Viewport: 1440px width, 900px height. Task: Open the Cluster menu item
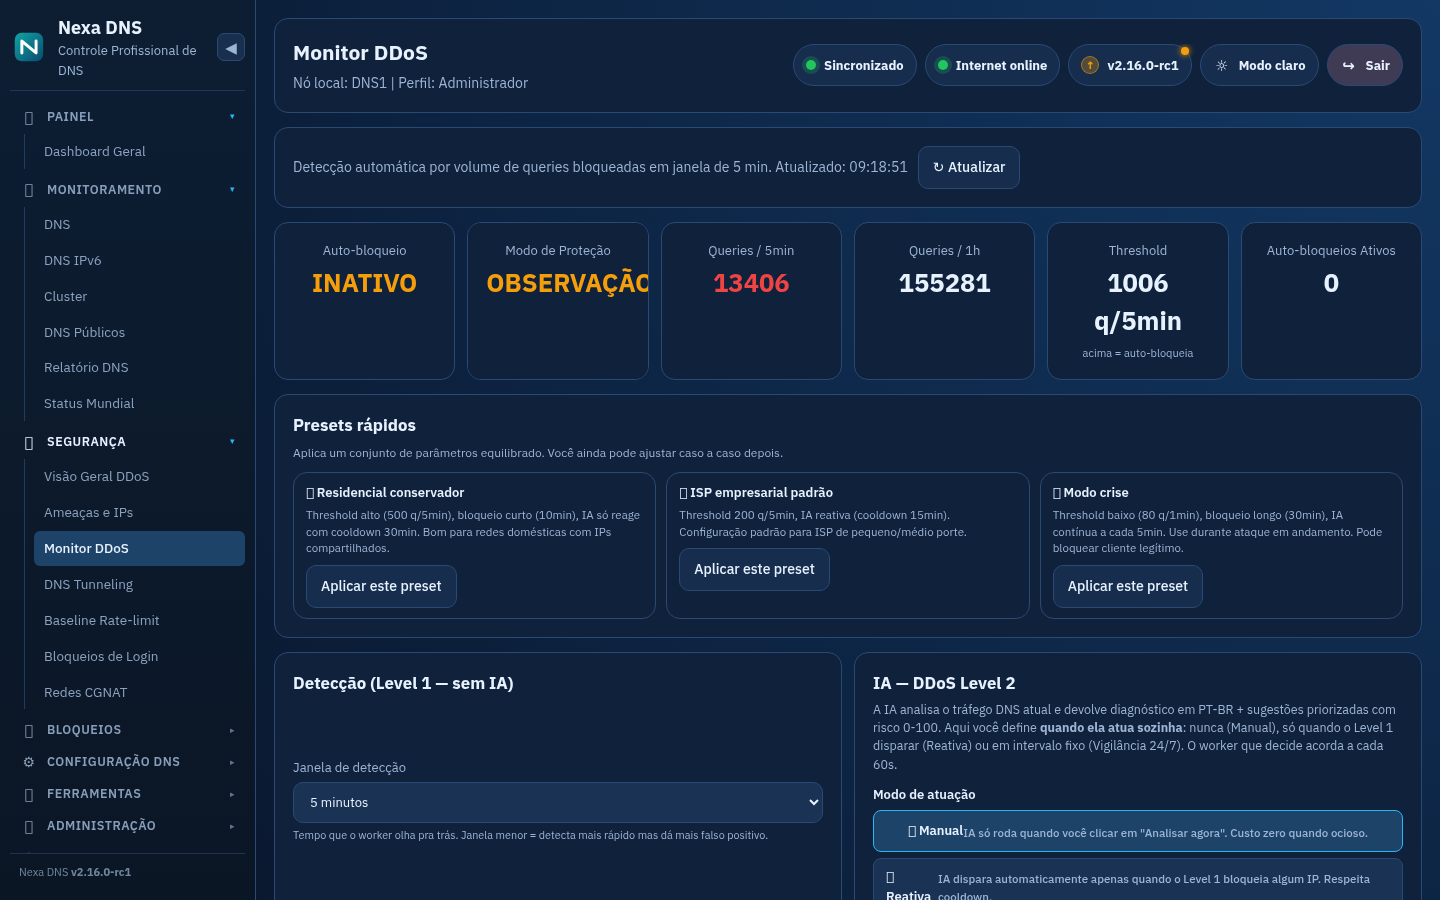pos(139,297)
